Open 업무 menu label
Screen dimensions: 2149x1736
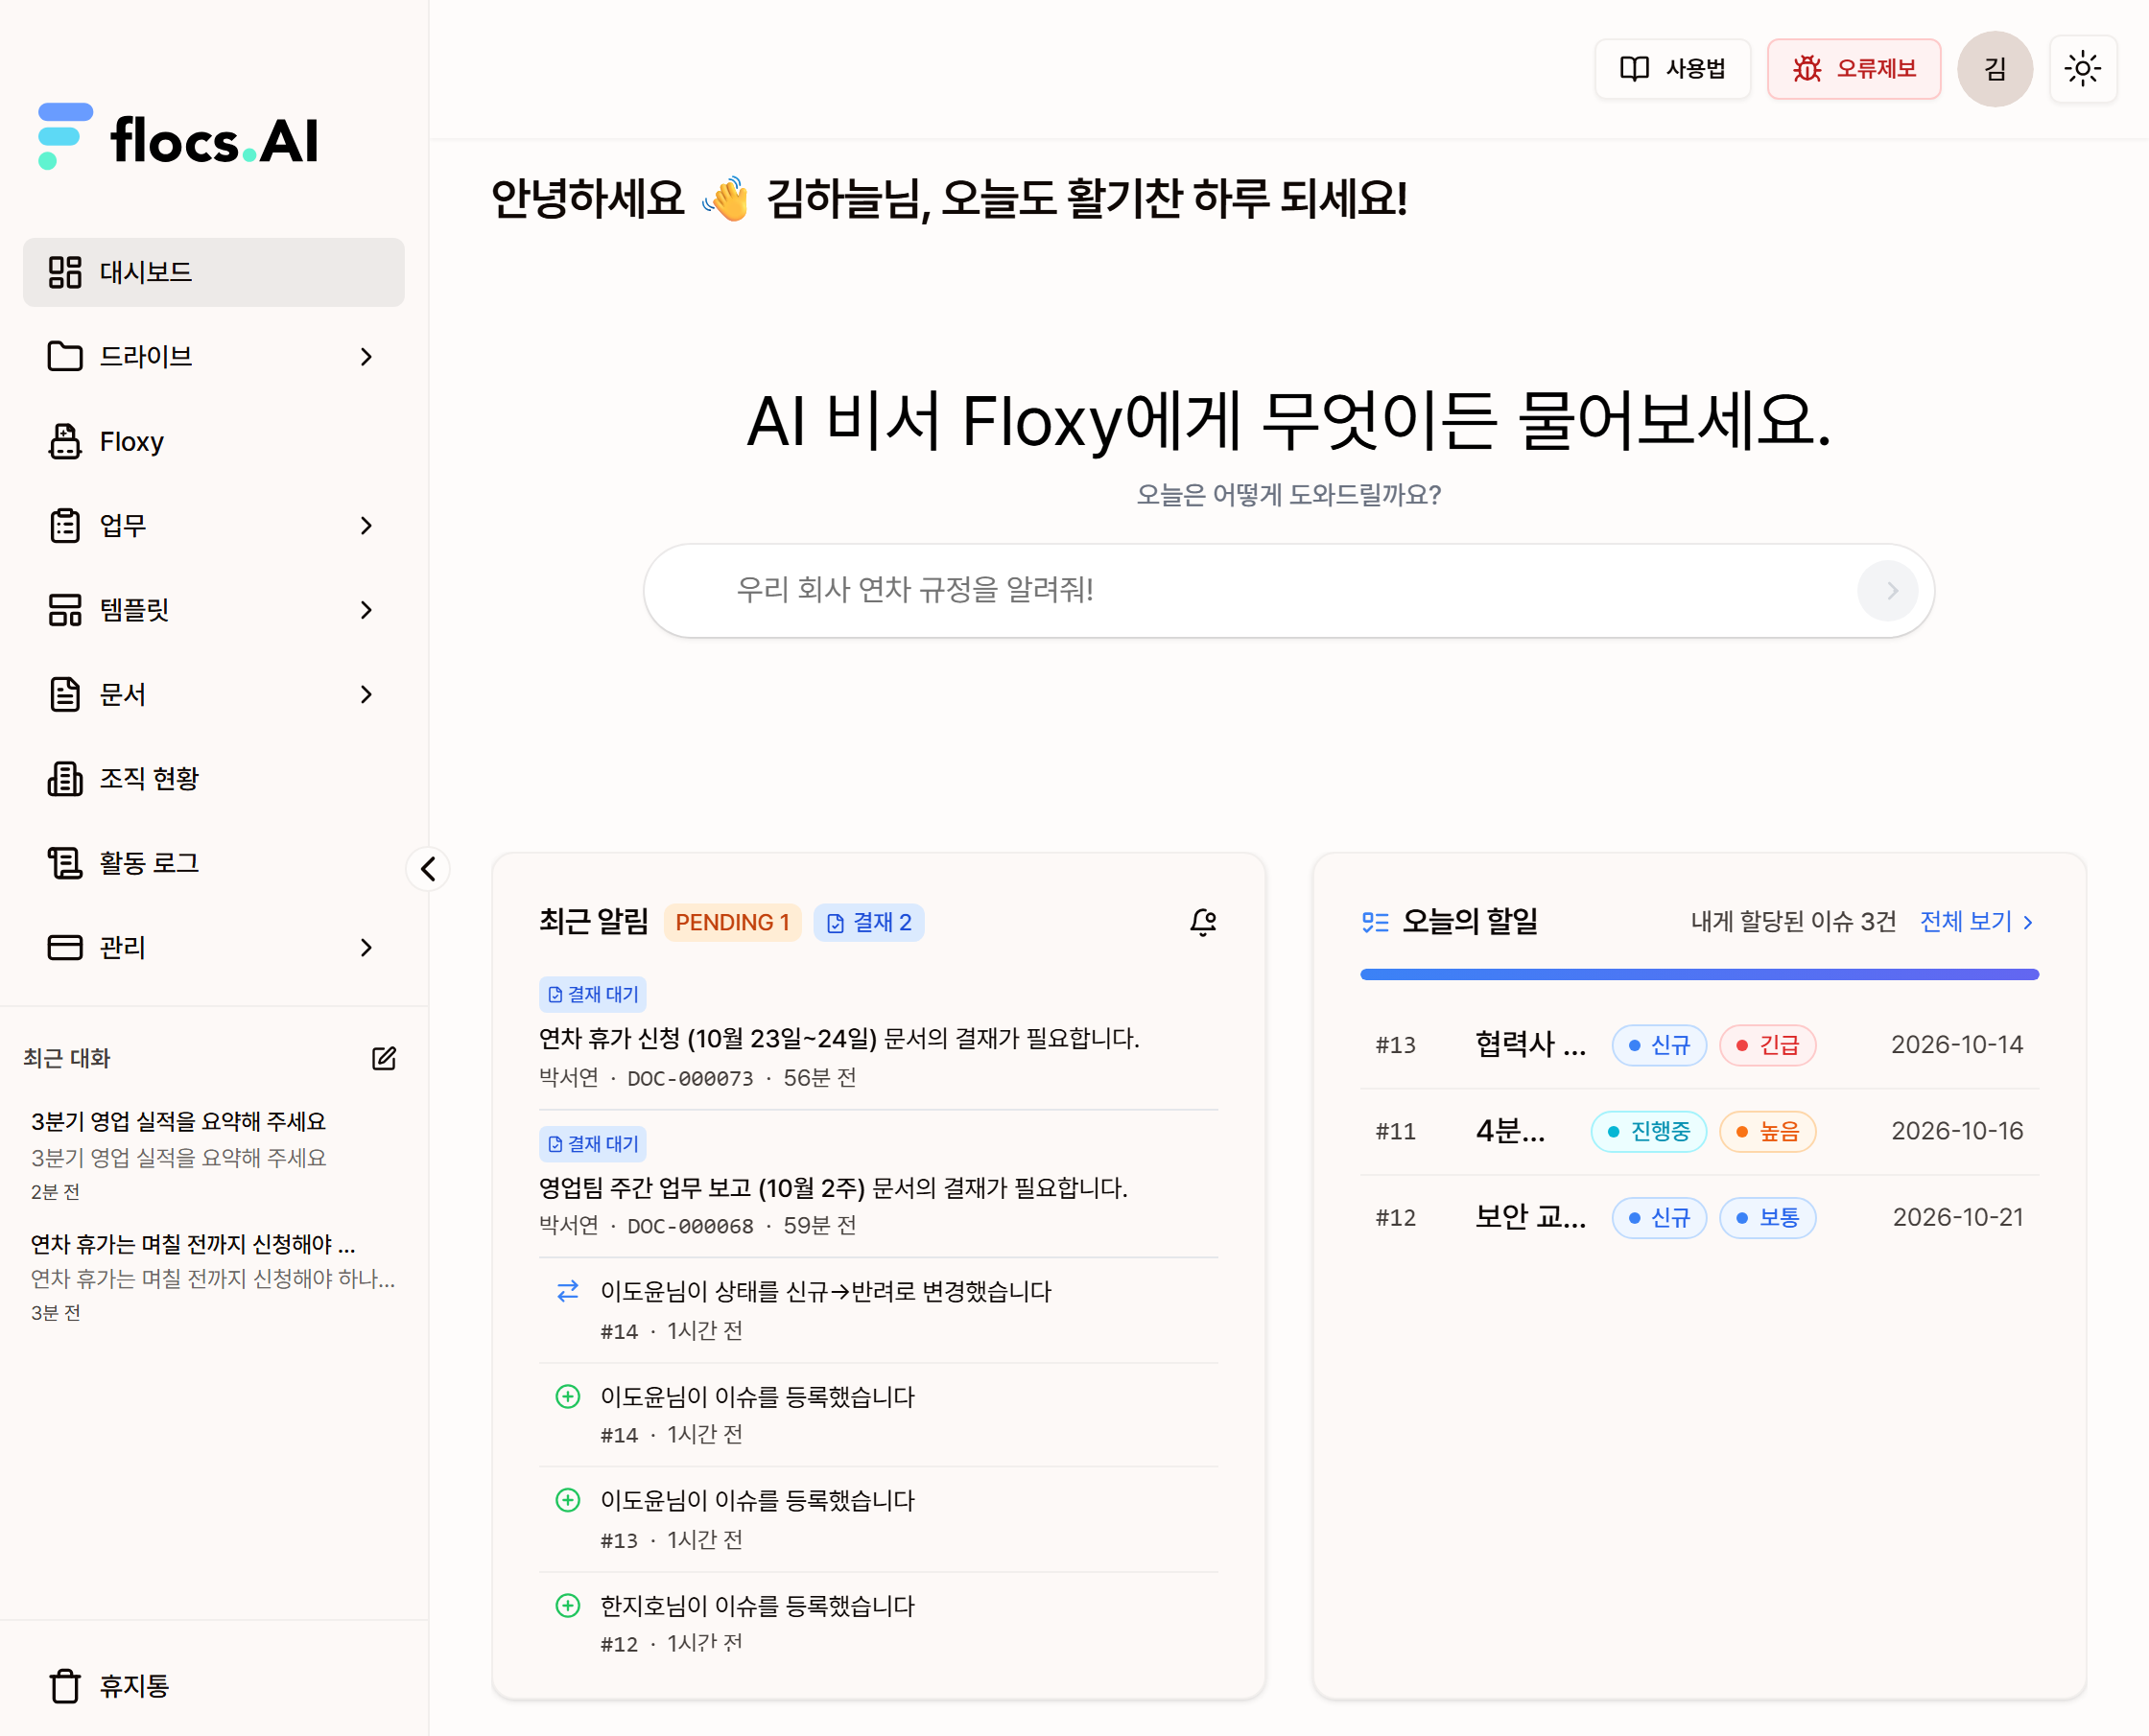[123, 525]
